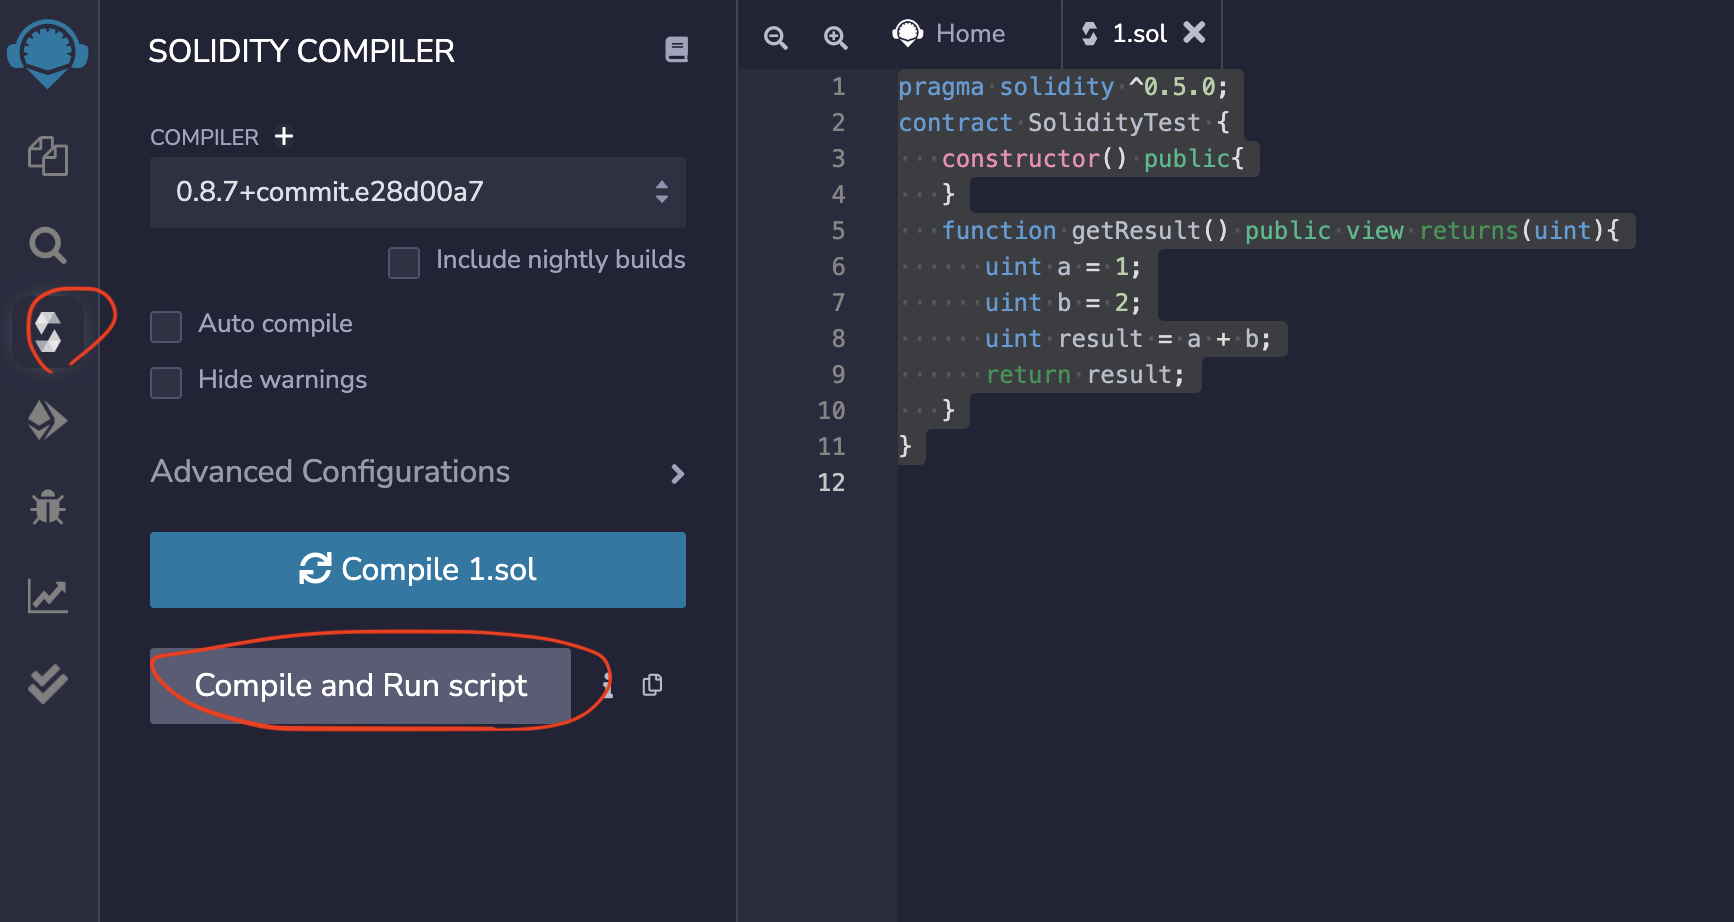Enable Include nightly builds checkbox
This screenshot has height=922, width=1734.
(x=404, y=263)
